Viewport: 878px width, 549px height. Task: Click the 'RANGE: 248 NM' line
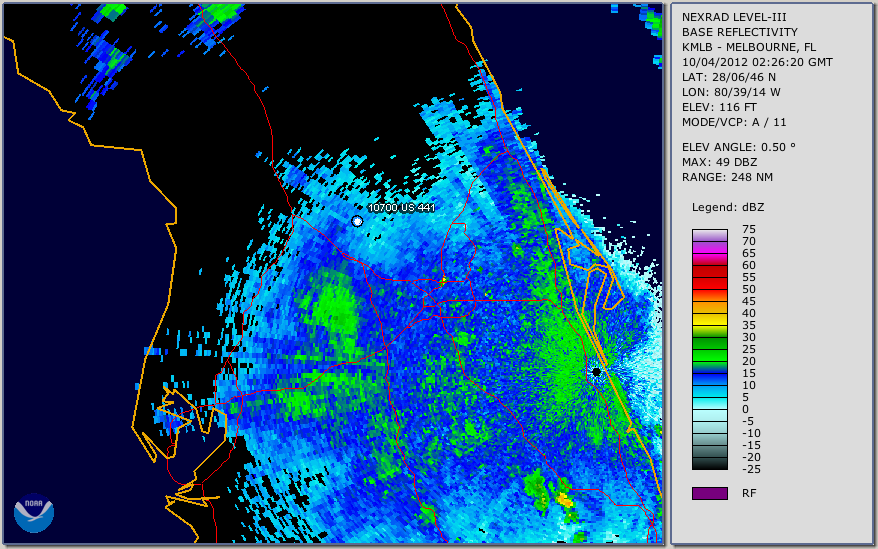tap(727, 177)
